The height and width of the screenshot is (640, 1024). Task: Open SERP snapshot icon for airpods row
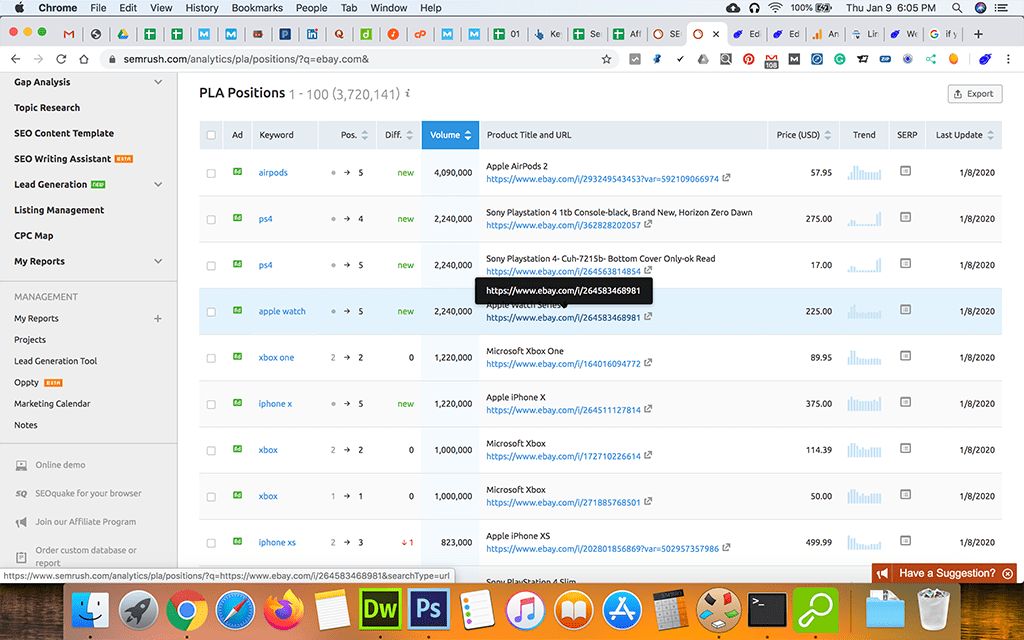[905, 171]
